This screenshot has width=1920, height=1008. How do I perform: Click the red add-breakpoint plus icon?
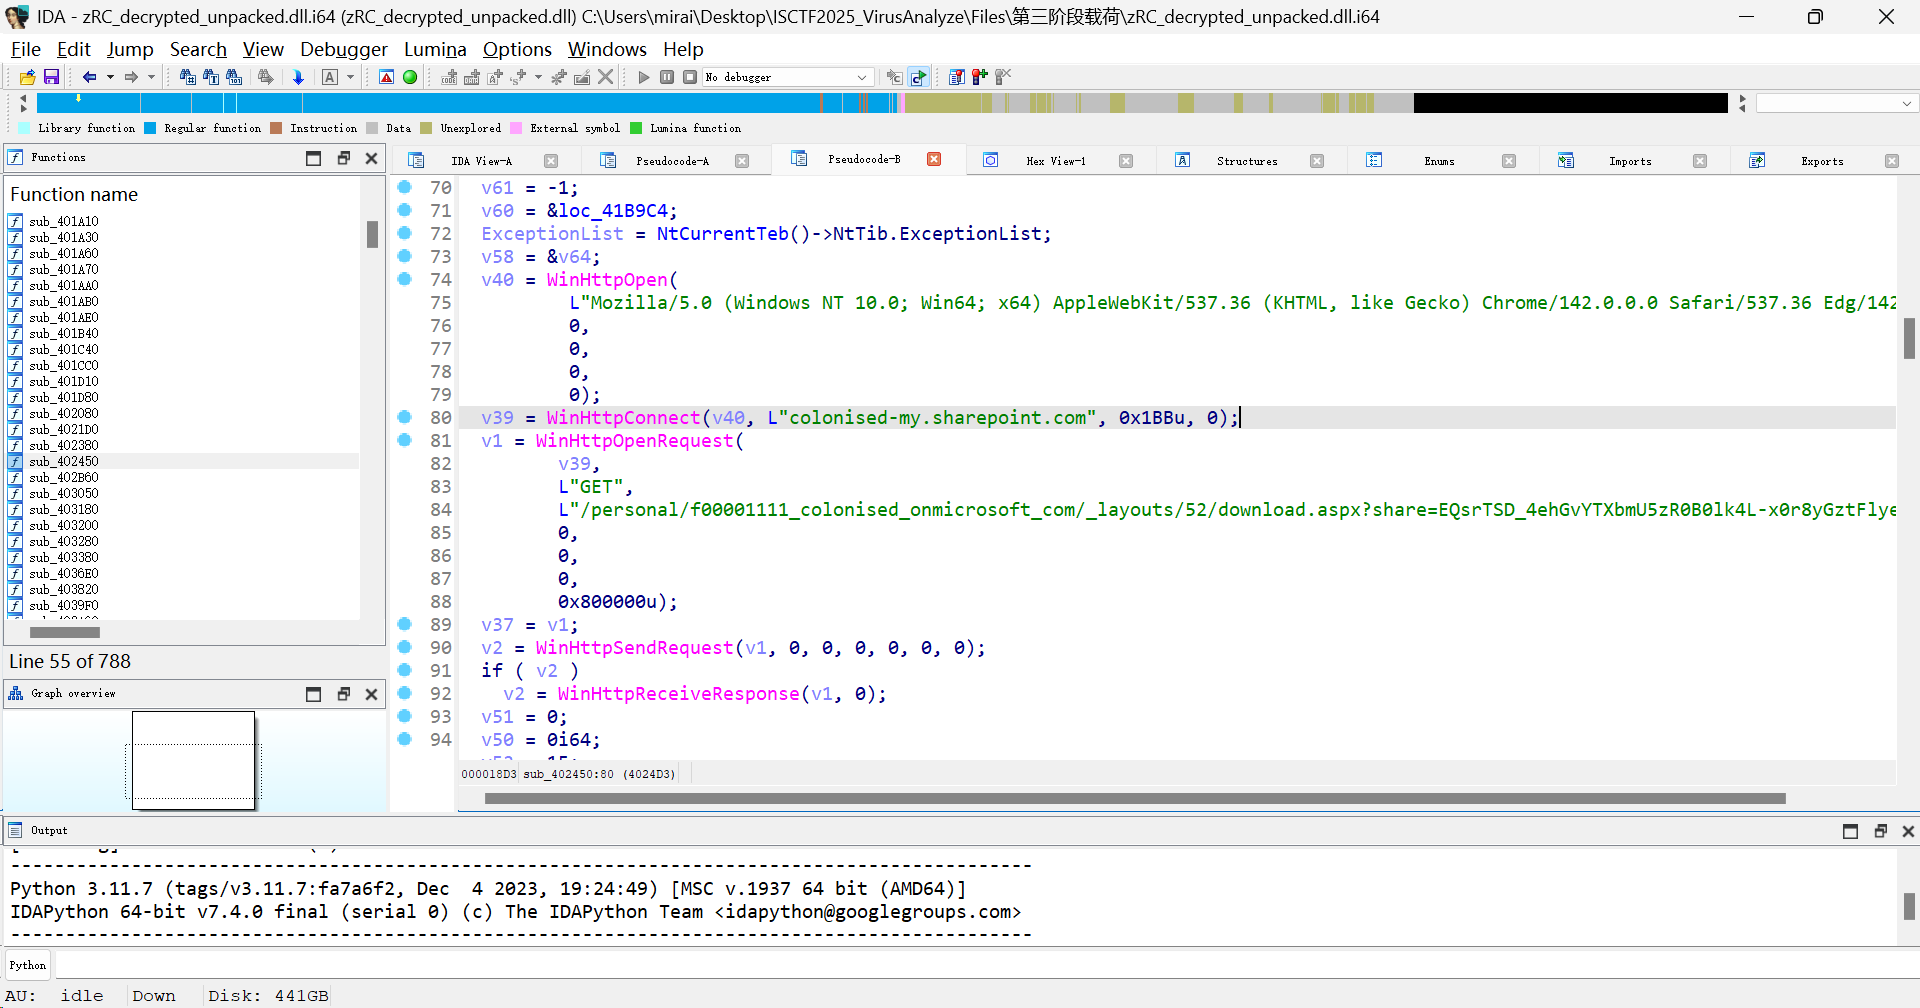pyautogui.click(x=980, y=77)
